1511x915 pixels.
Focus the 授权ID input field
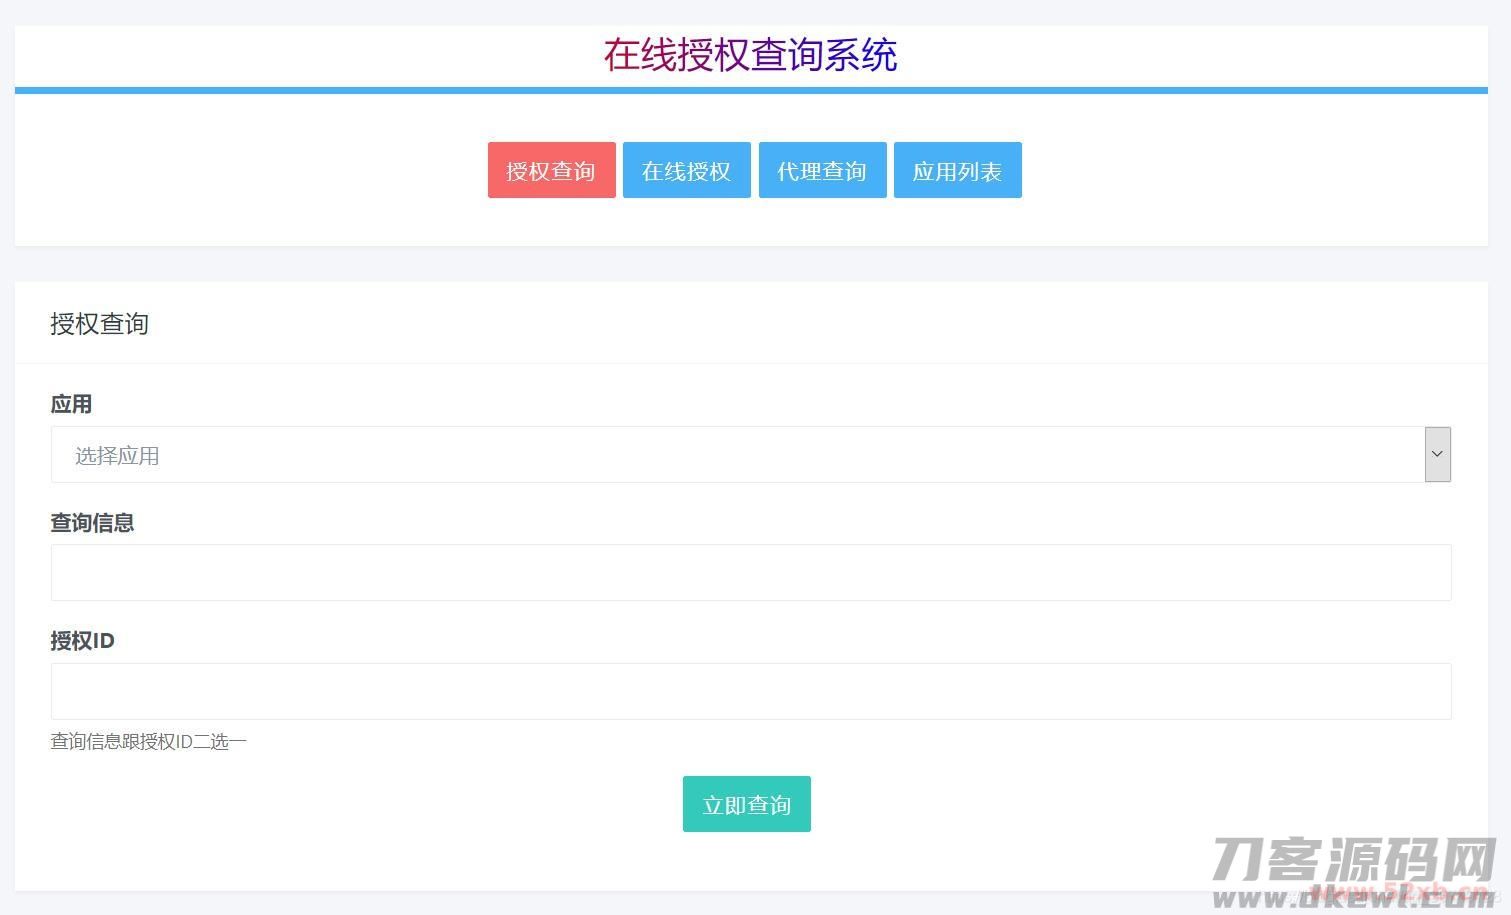[750, 690]
